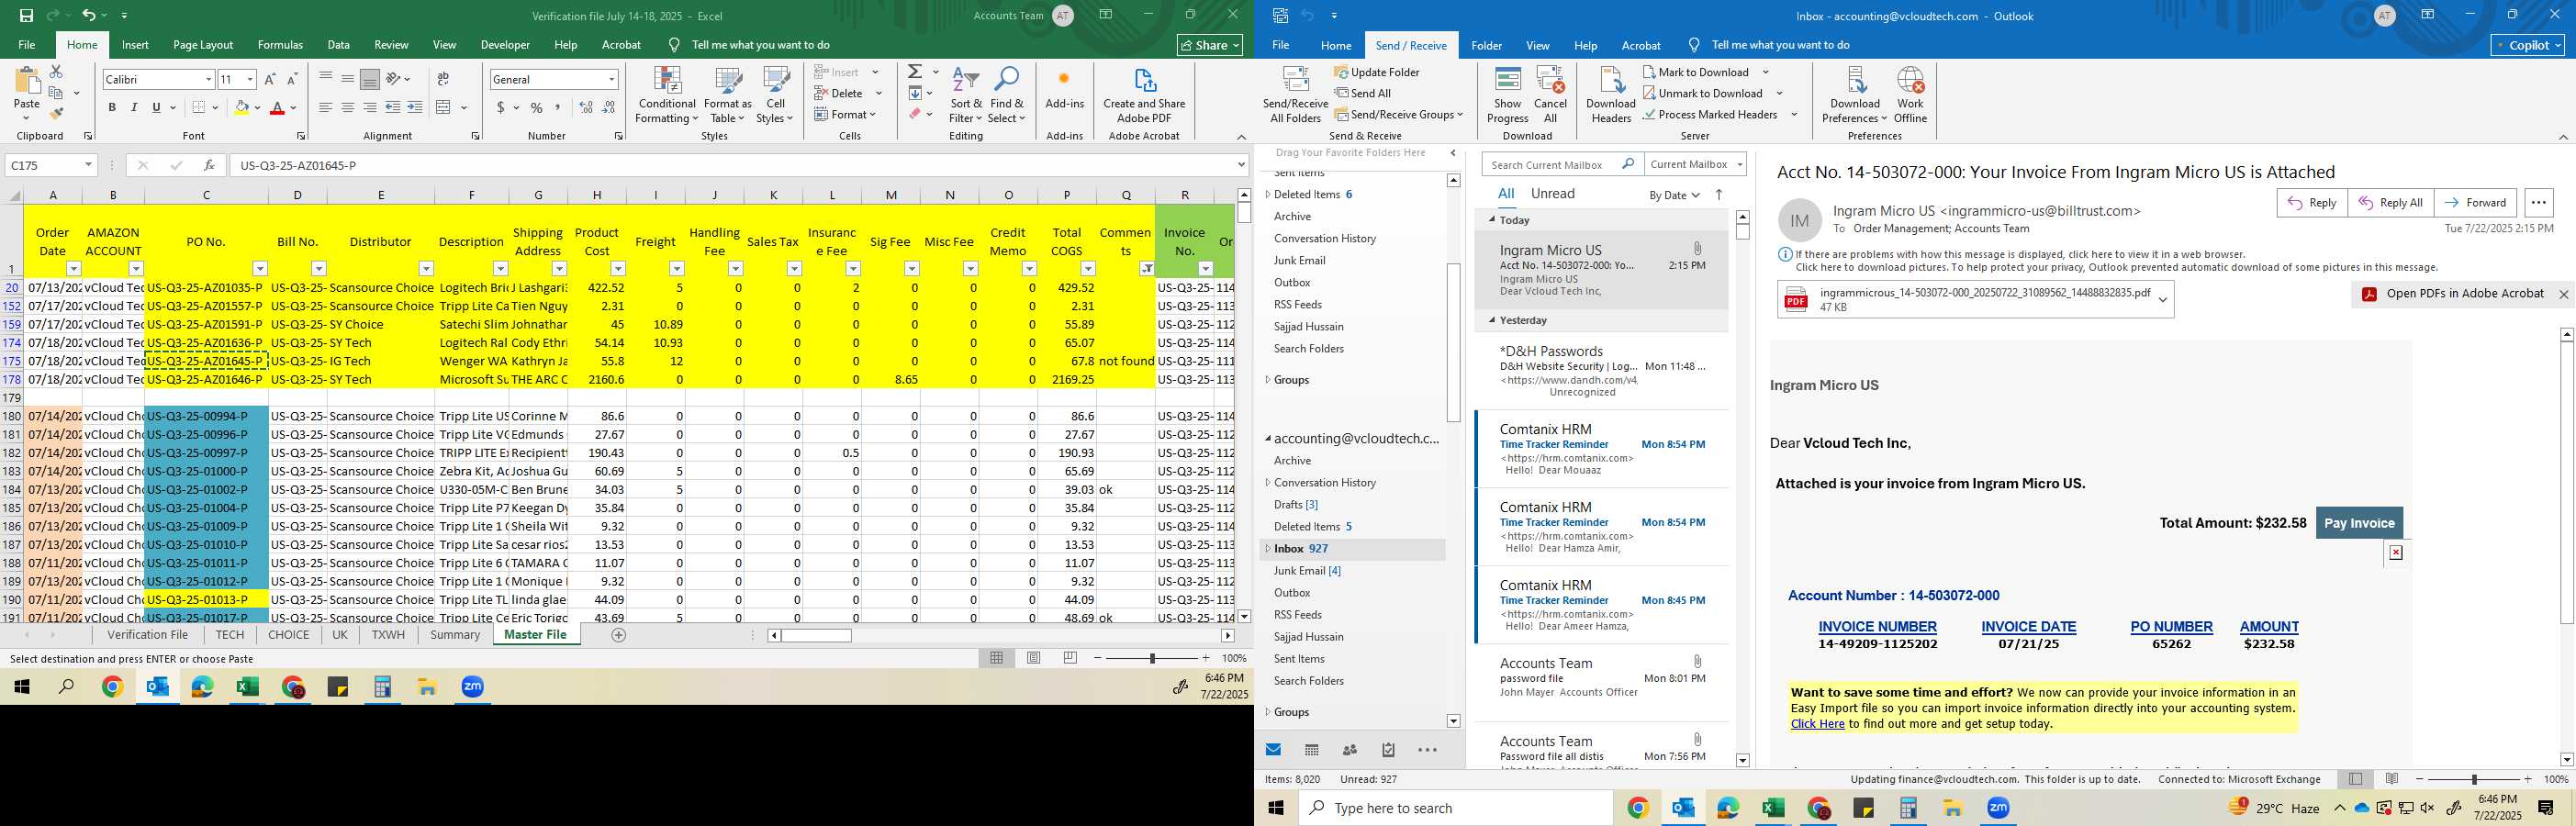2576x826 pixels.
Task: Click AutoSum sigma icon
Action: [915, 72]
